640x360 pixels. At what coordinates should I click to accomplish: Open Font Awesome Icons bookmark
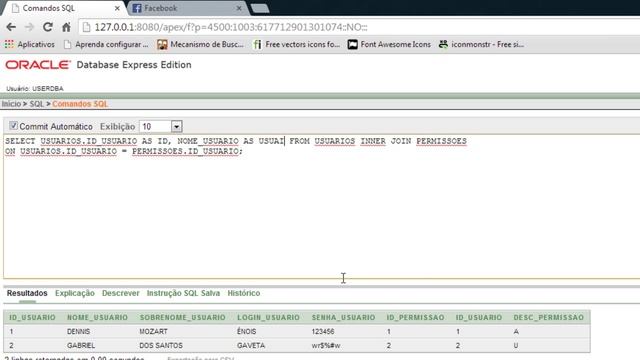pyautogui.click(x=389, y=44)
